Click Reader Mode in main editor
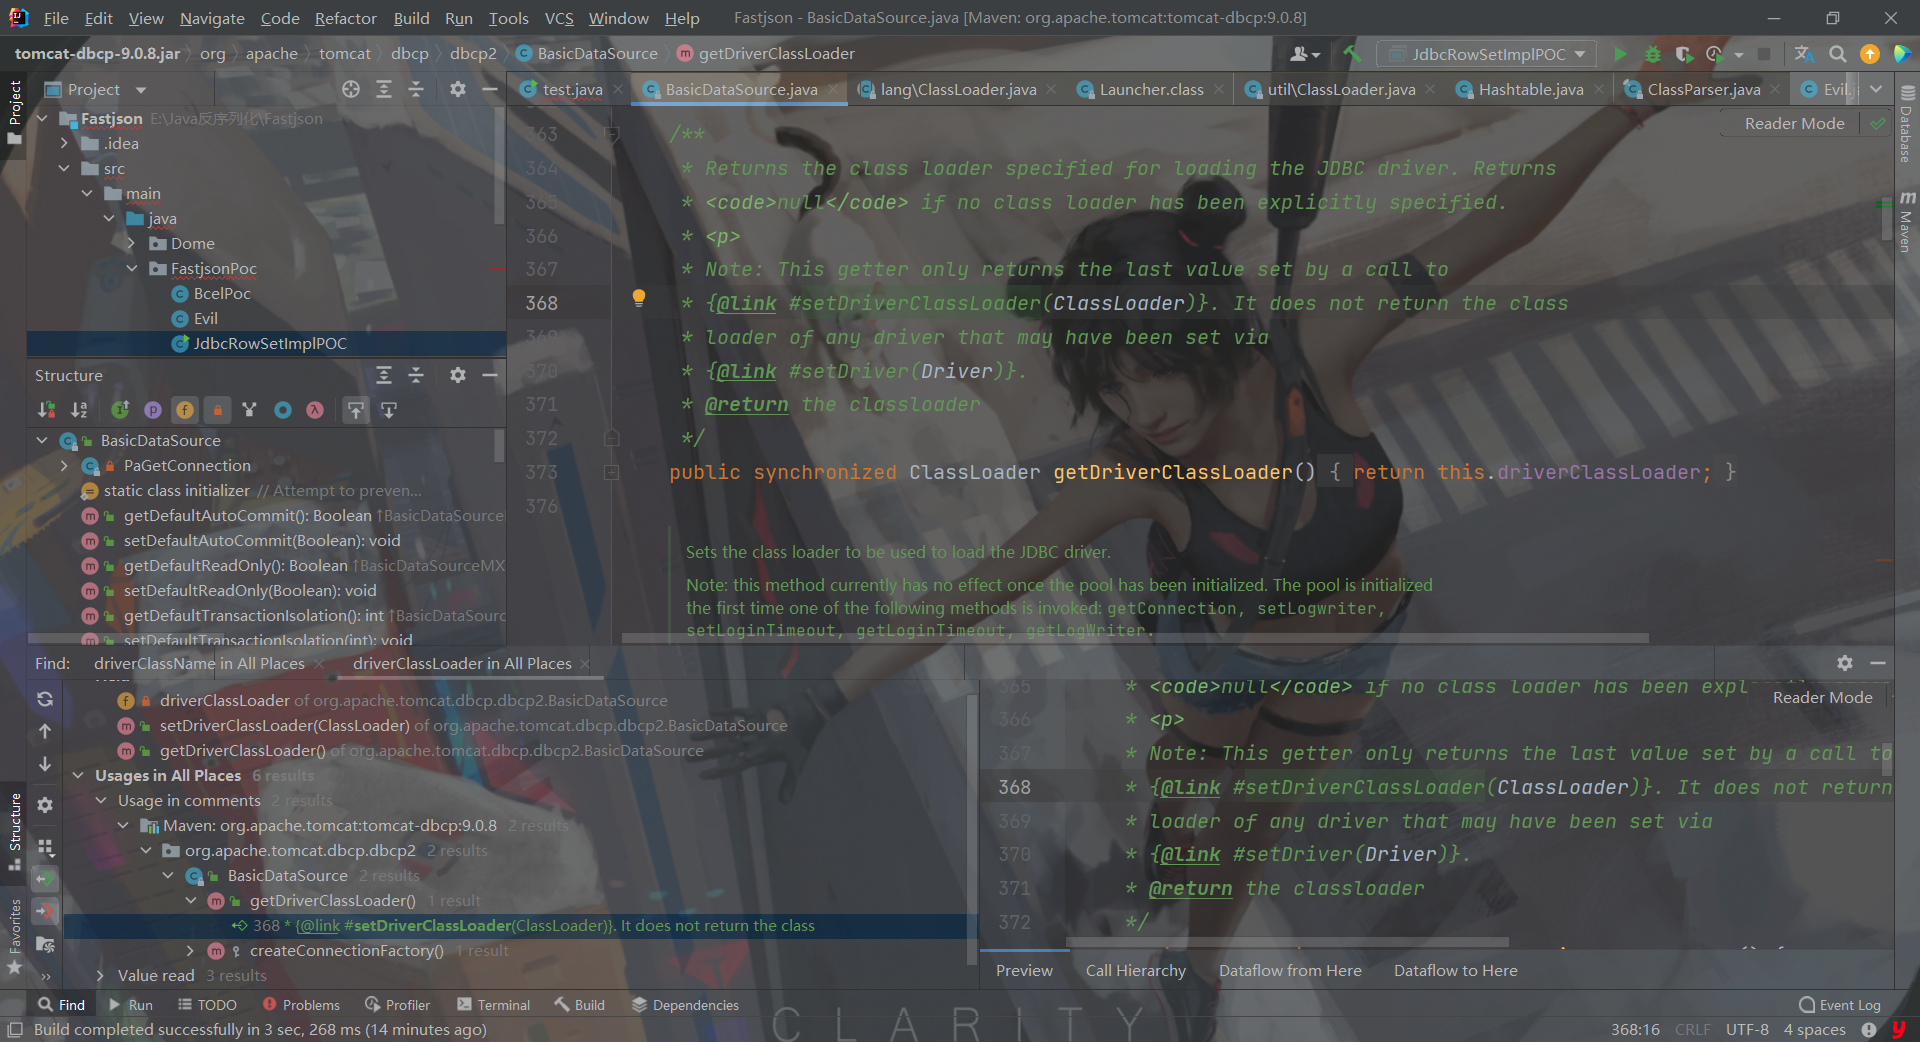The width and height of the screenshot is (1920, 1042). pos(1794,123)
